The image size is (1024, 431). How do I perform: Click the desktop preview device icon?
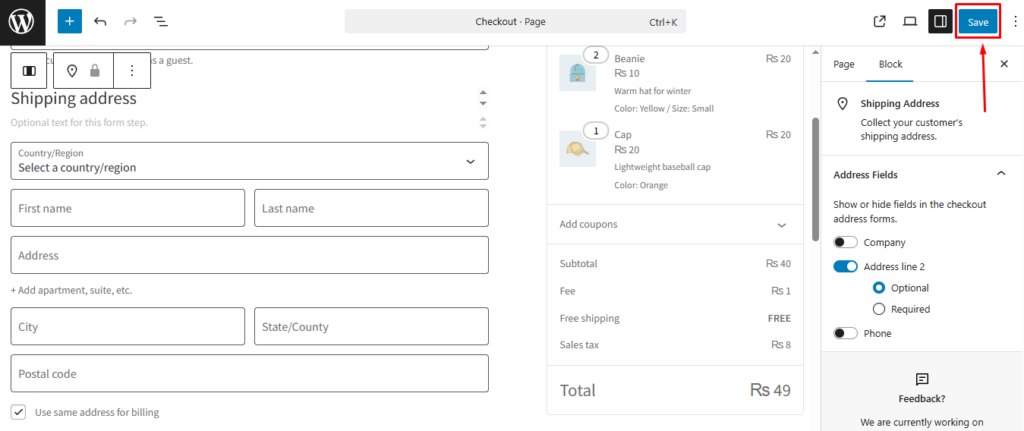click(910, 21)
